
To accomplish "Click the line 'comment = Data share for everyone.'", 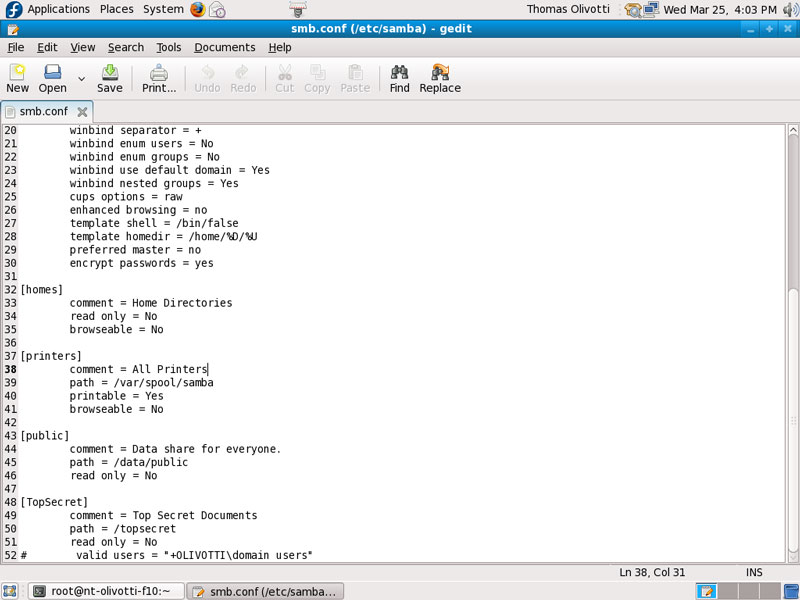I will [x=175, y=449].
